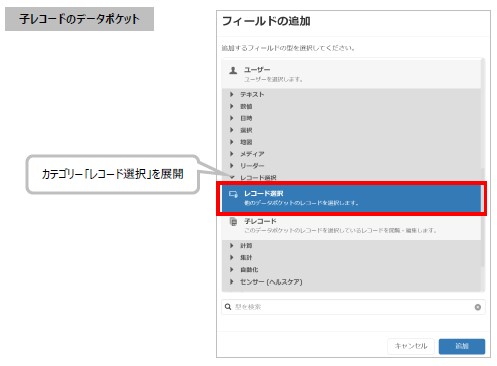
Task: Expand the 自動化 category
Action: coord(351,269)
